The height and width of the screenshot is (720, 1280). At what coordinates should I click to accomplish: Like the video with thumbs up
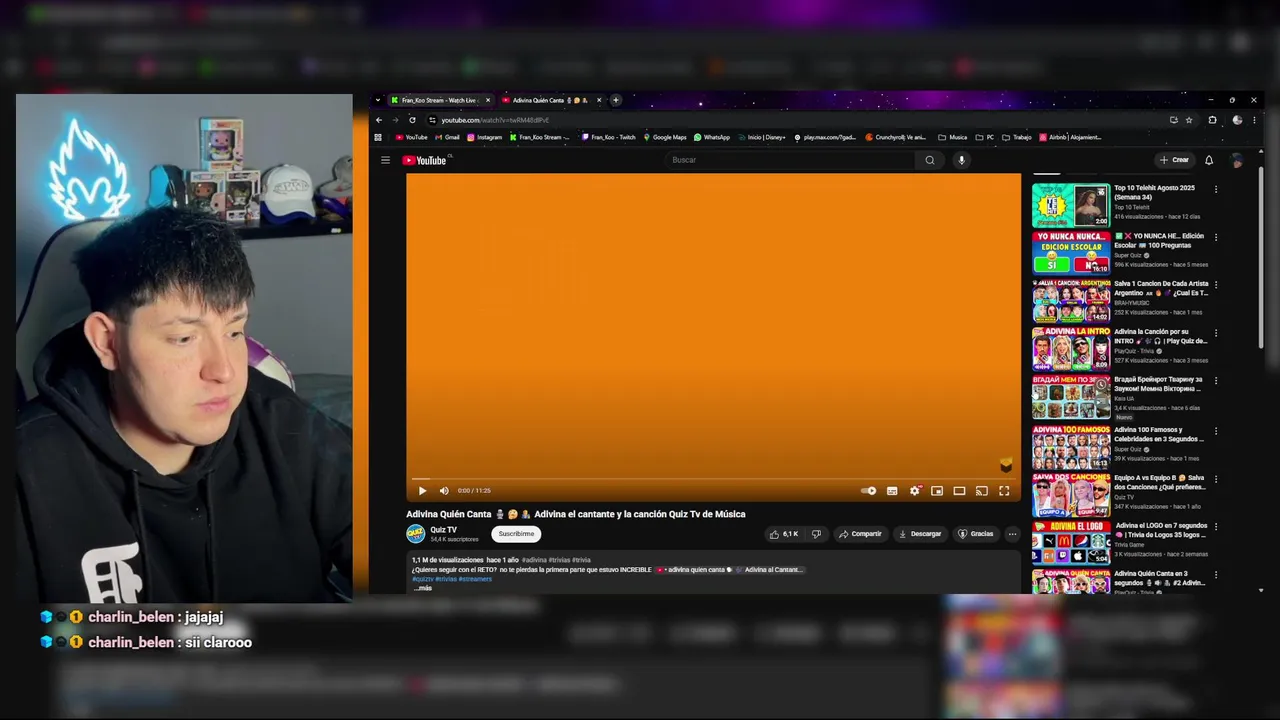[783, 534]
